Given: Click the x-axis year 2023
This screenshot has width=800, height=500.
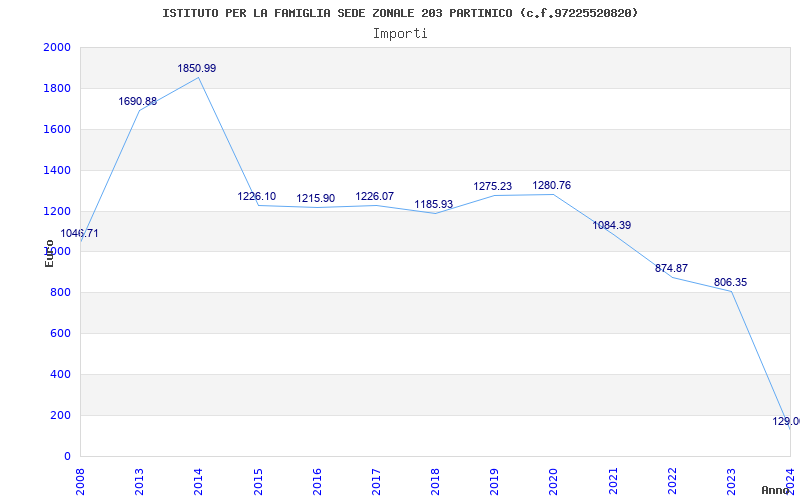Looking at the screenshot, I should click(731, 481).
